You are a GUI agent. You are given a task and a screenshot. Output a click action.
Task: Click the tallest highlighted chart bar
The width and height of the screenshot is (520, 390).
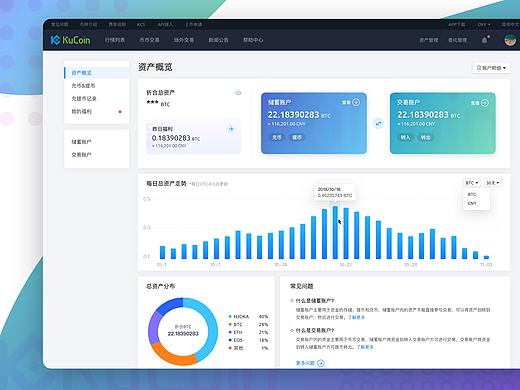click(335, 233)
